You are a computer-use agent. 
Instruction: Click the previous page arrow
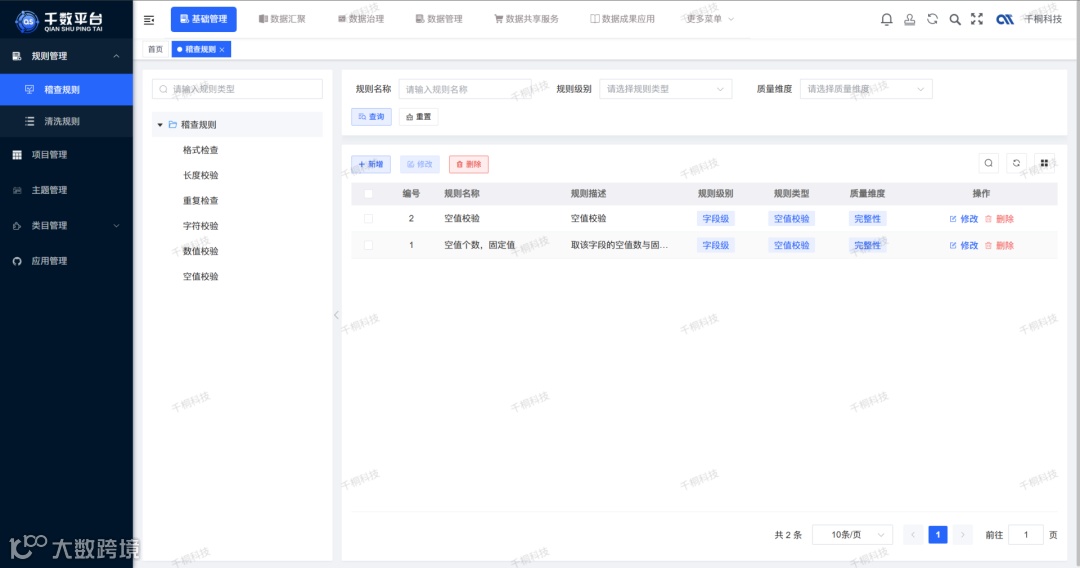[913, 535]
